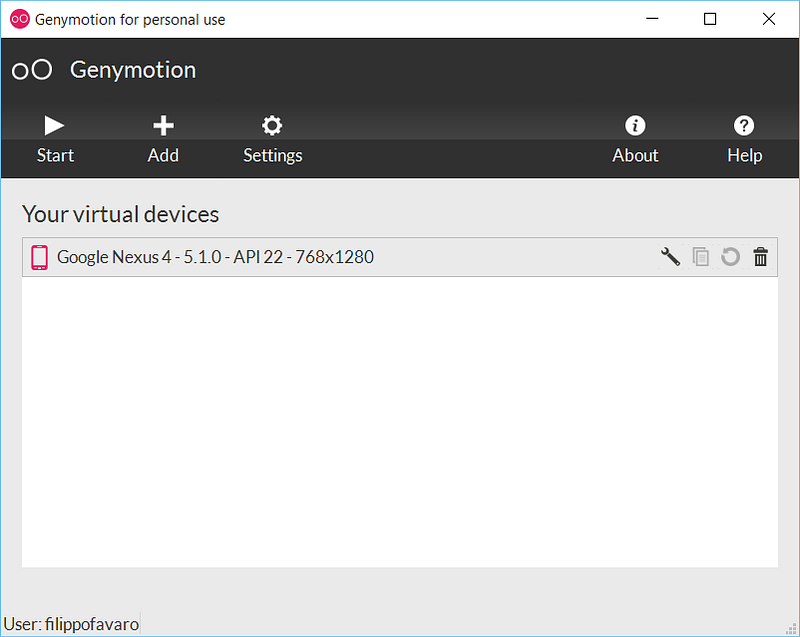Select the pink phone icon of Nexus 4
Screen dimensions: 800x637
[39, 257]
